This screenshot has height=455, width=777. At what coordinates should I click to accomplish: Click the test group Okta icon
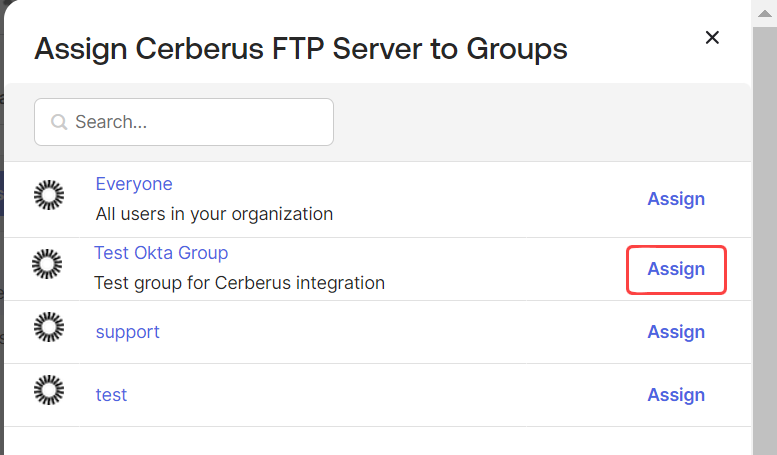pyautogui.click(x=49, y=390)
